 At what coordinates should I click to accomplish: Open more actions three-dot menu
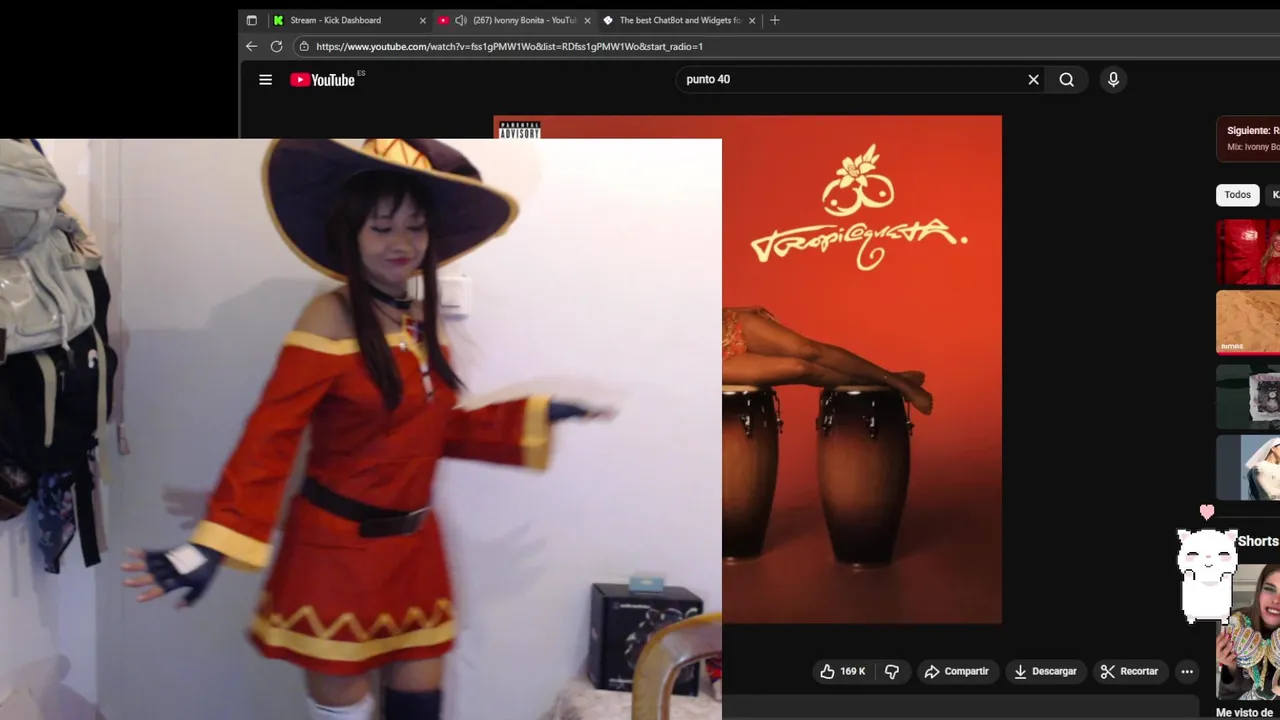point(1186,671)
